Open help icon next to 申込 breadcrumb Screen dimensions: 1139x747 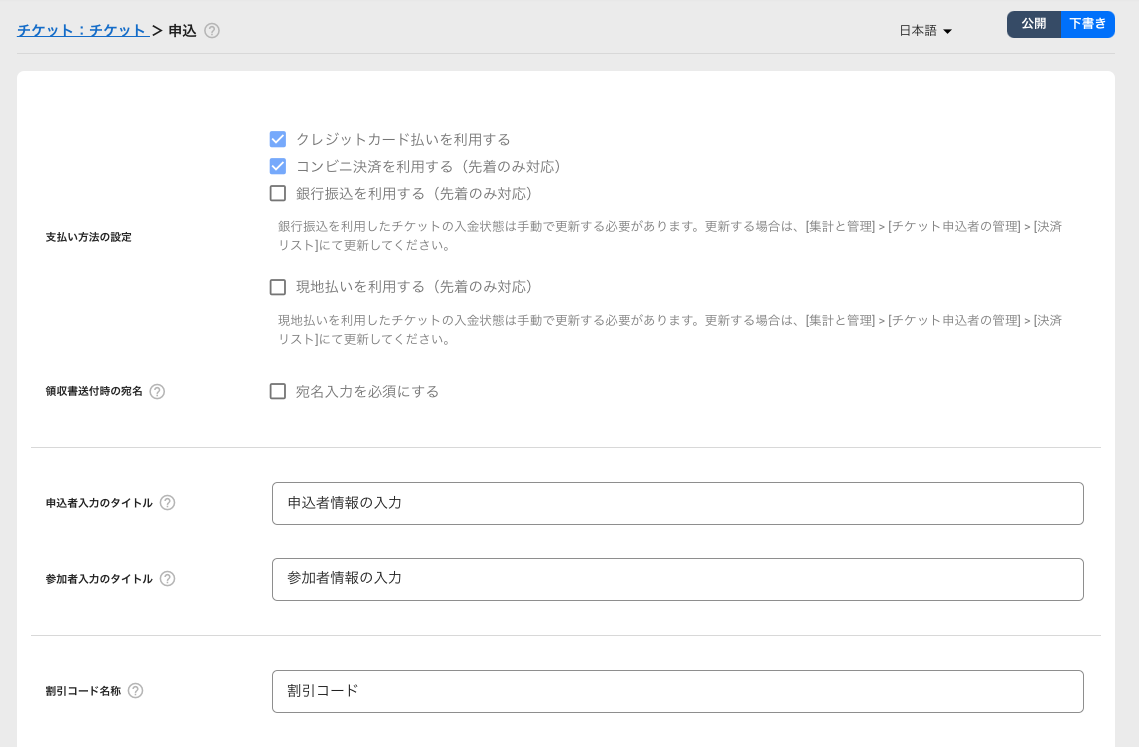click(x=211, y=31)
